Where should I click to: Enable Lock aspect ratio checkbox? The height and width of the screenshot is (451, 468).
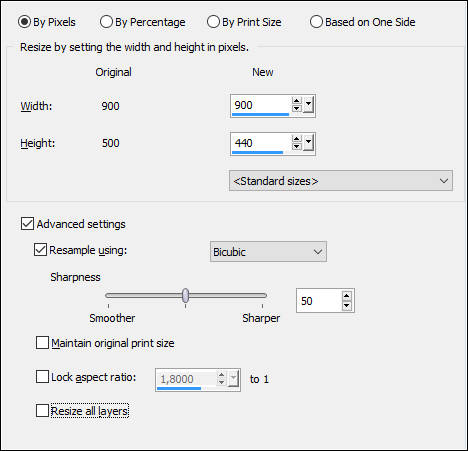[42, 377]
